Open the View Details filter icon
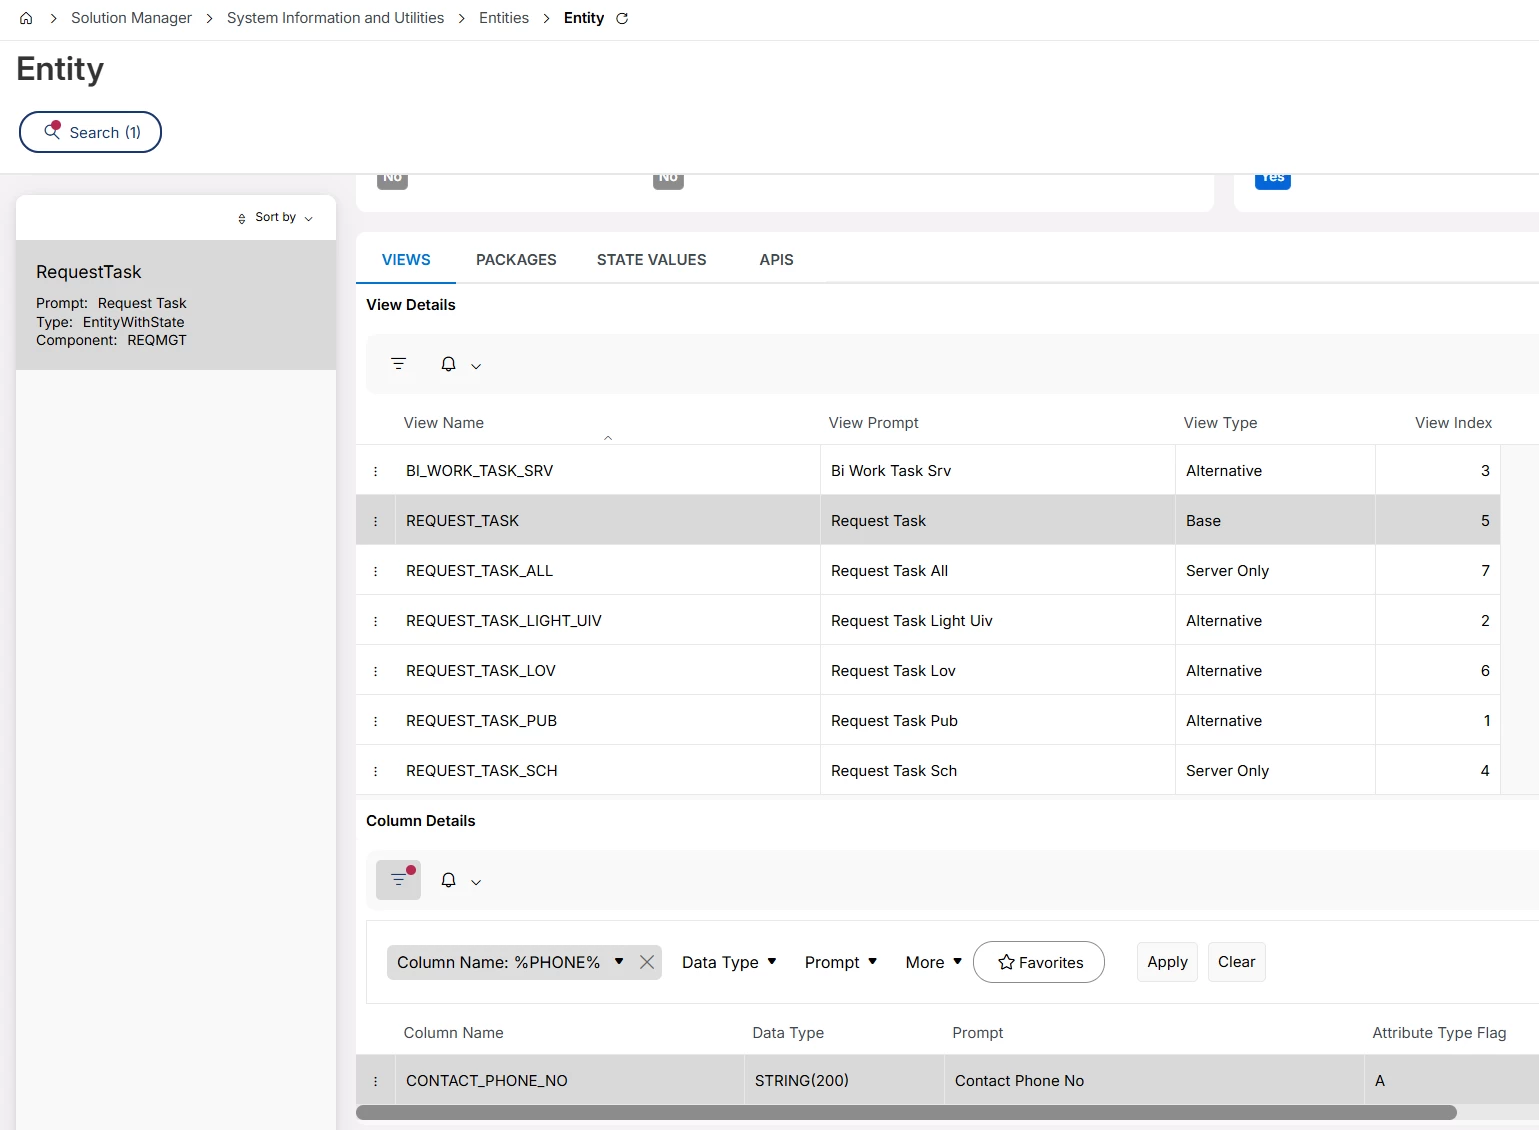The height and width of the screenshot is (1130, 1539). [398, 364]
